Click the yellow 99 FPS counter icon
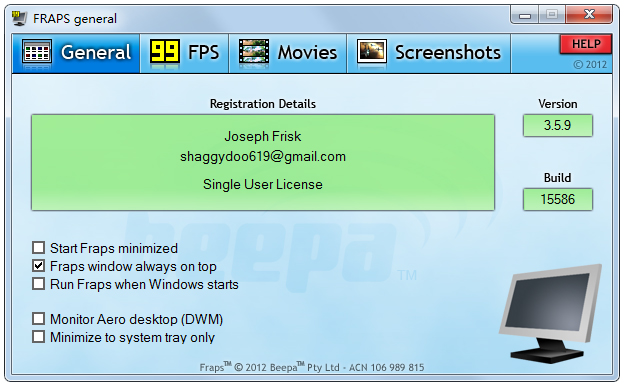Image resolution: width=624 pixels, height=386 pixels. tap(165, 52)
